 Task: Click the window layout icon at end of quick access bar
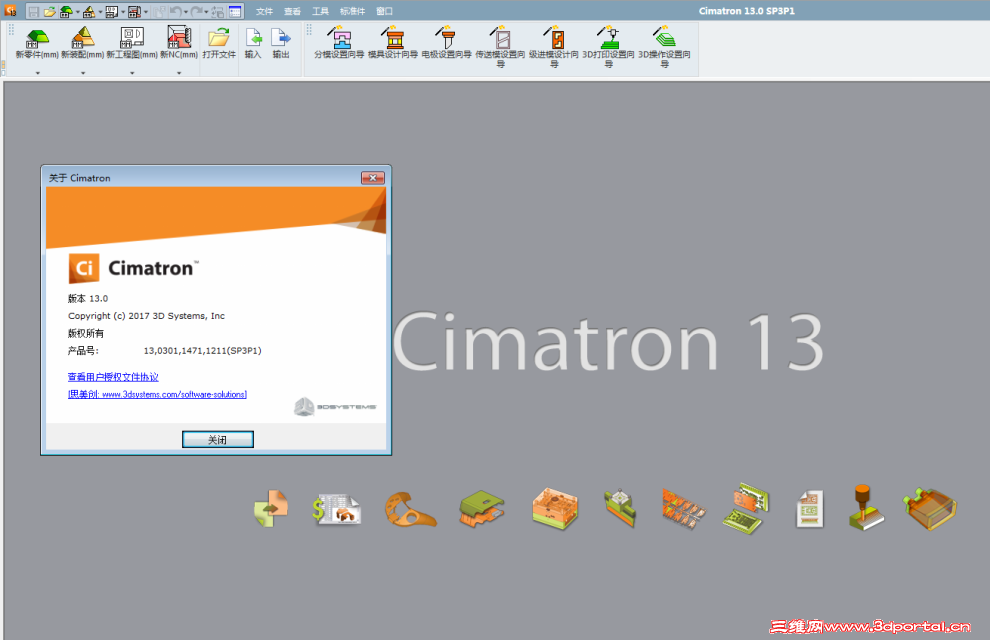point(235,11)
